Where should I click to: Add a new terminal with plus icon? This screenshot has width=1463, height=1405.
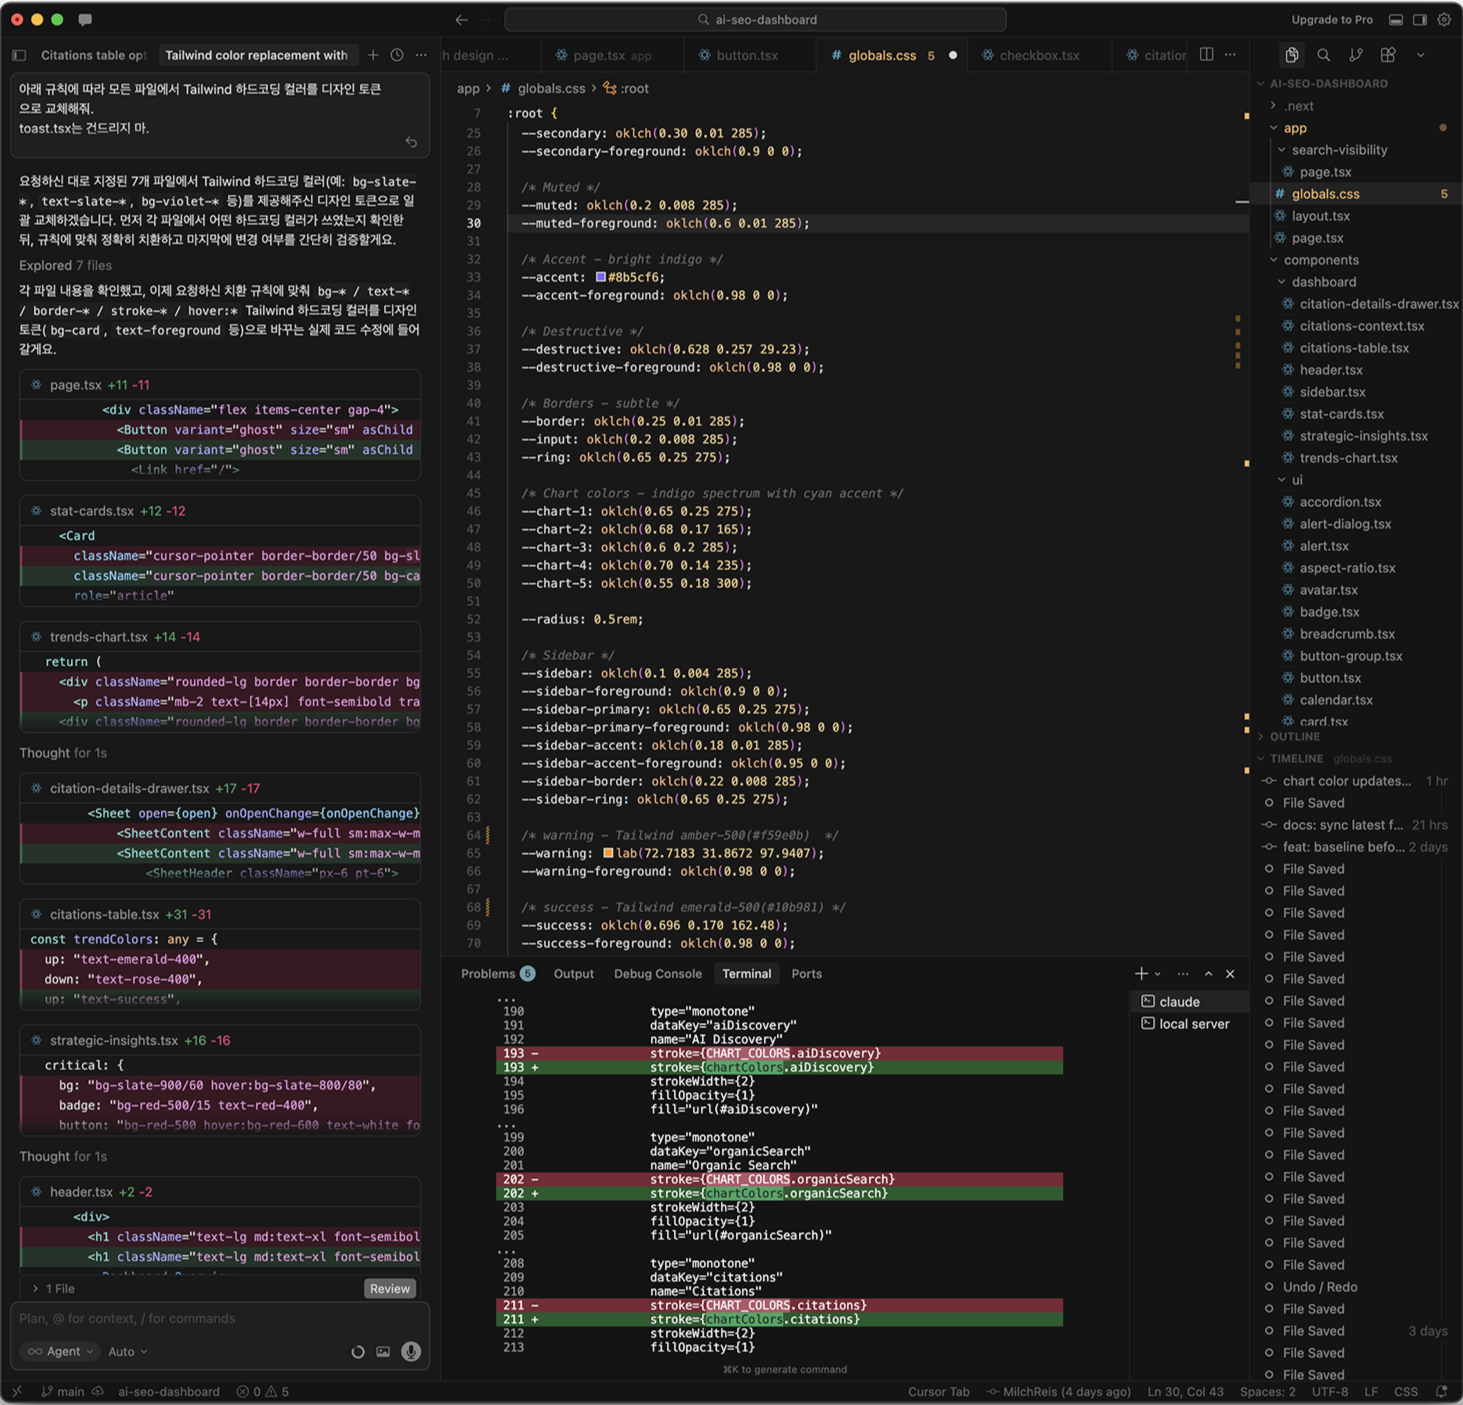1141,974
